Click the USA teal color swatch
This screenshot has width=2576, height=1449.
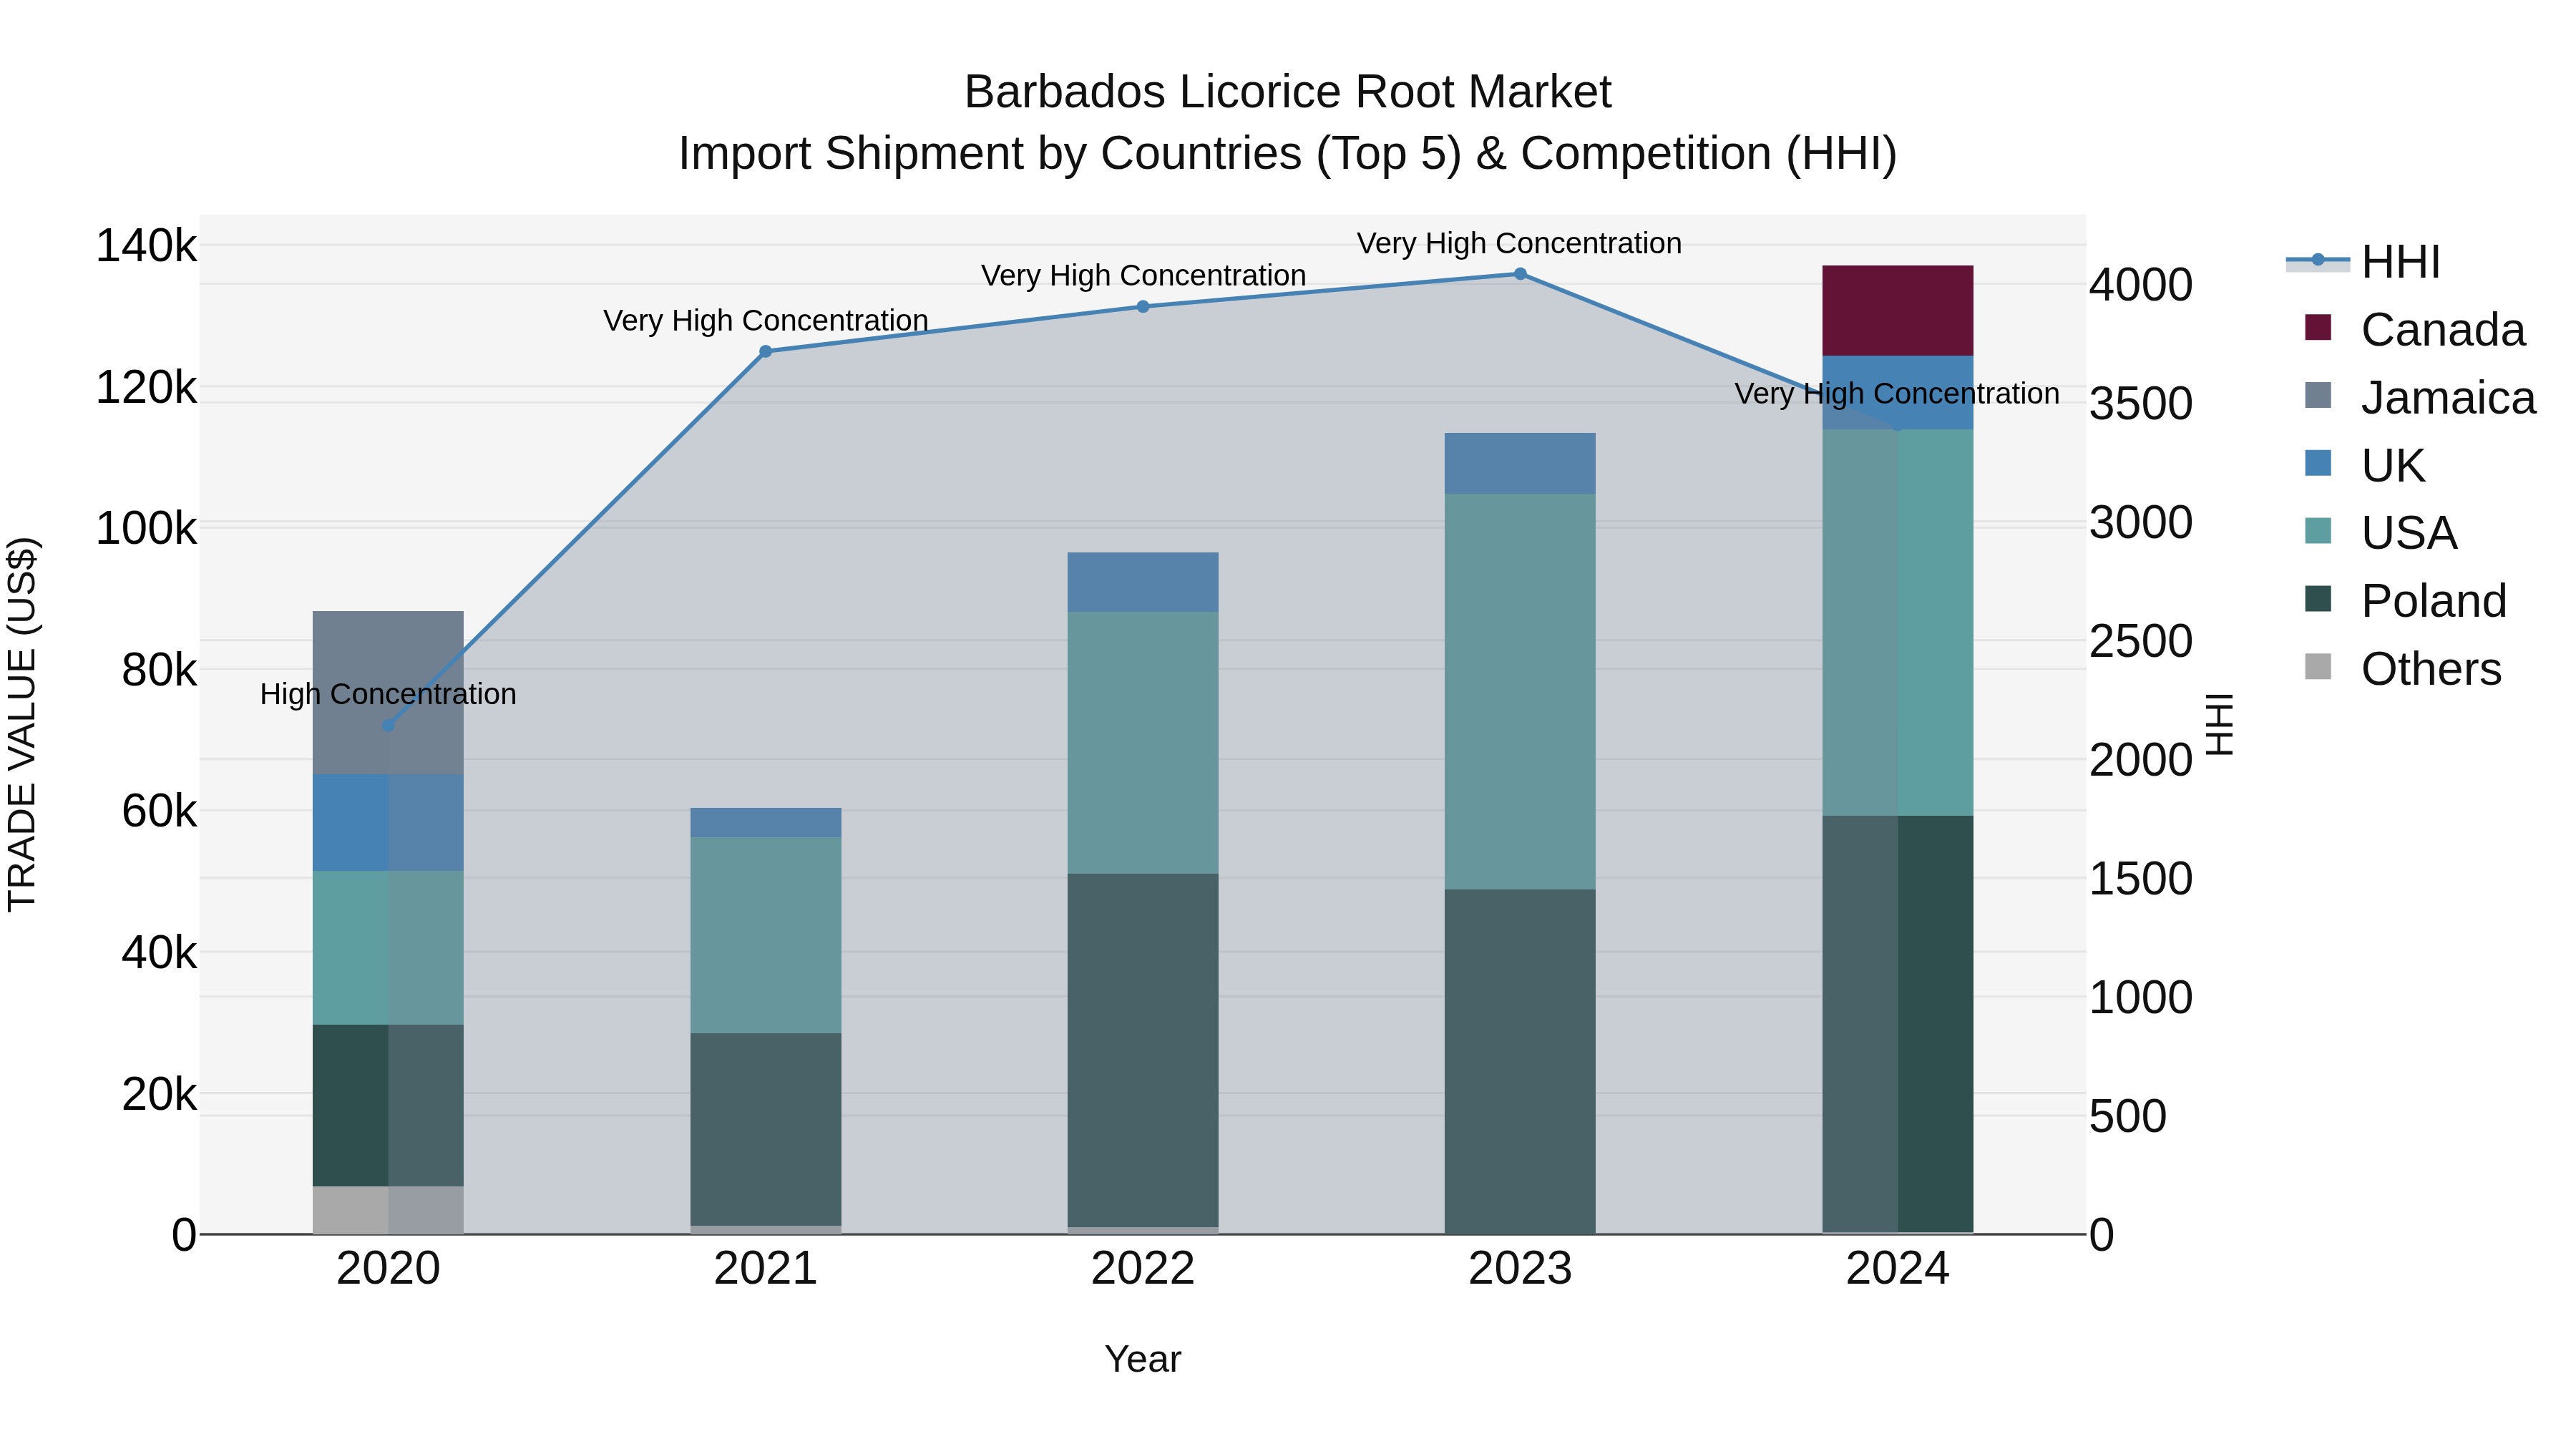[x=2317, y=530]
